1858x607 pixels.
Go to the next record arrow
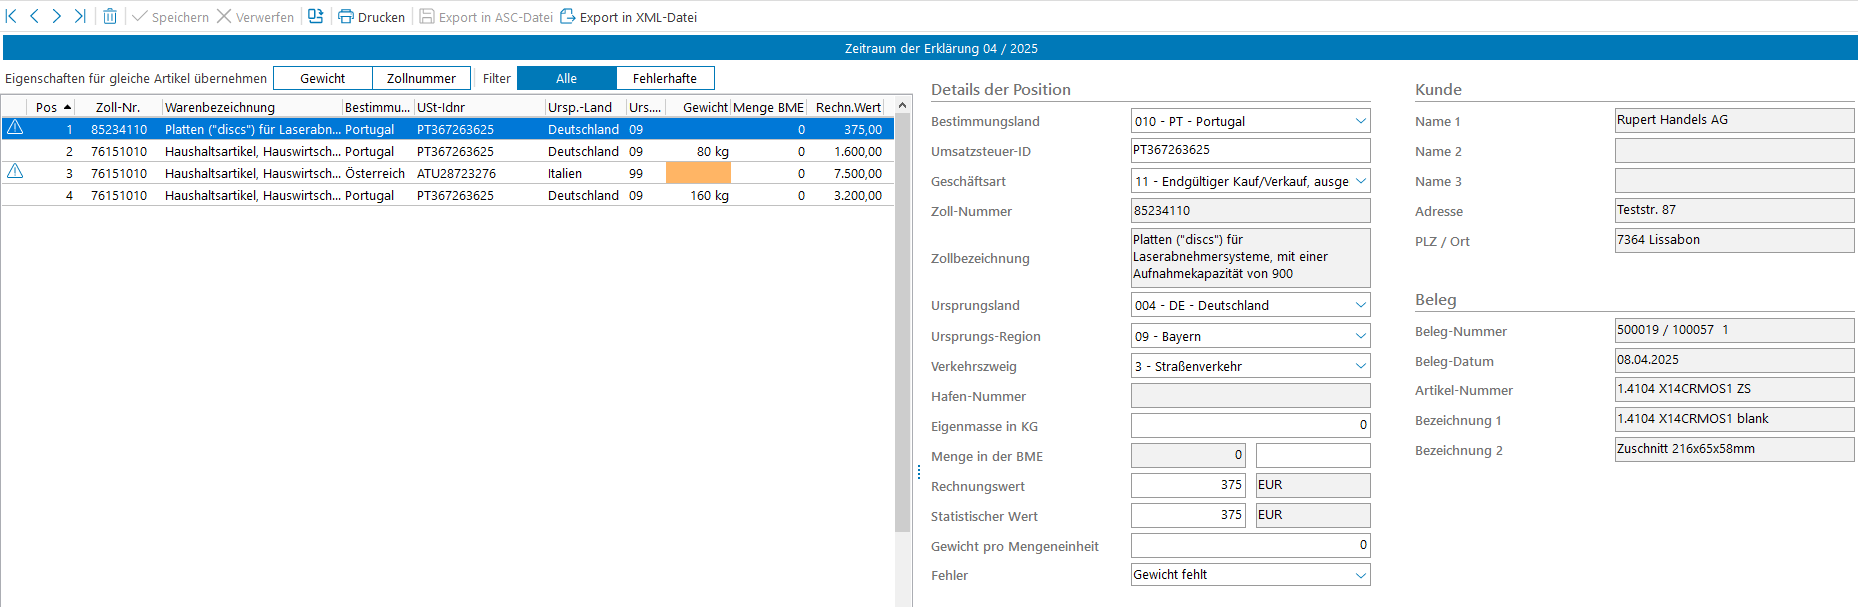click(x=56, y=16)
